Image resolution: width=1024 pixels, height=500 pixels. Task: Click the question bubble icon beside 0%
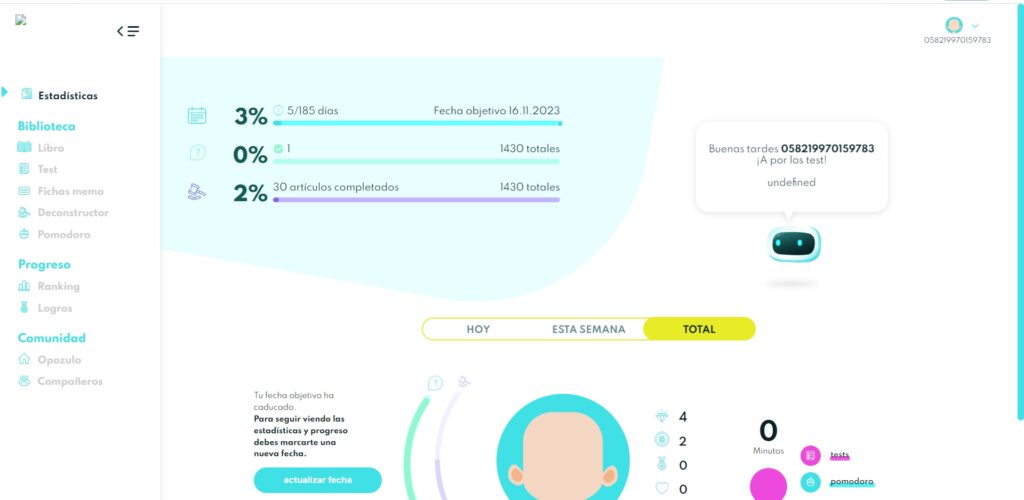(197, 153)
